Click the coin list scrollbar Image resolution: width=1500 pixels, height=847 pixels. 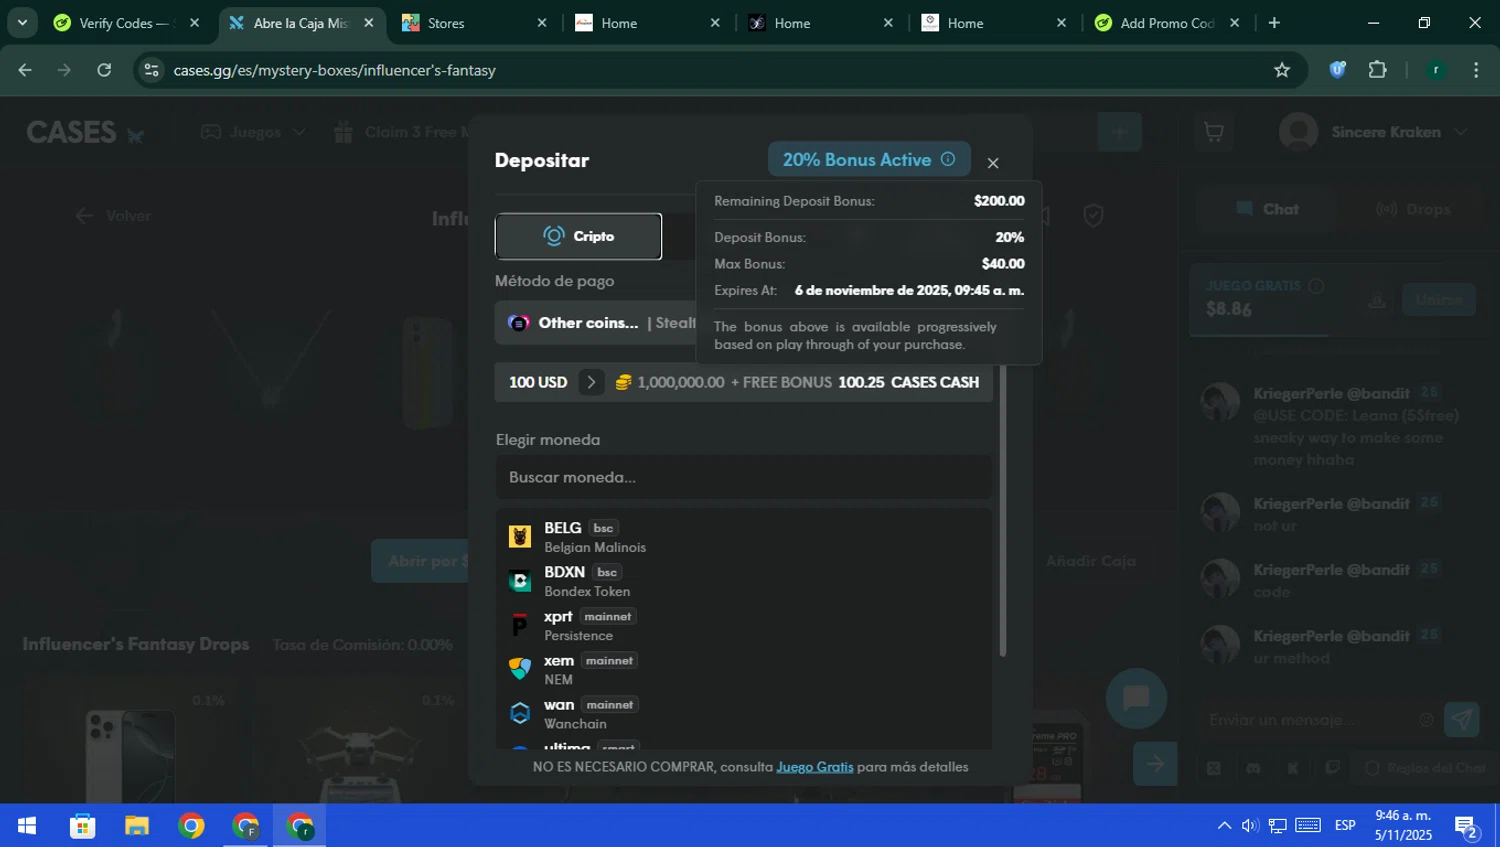[1002, 510]
